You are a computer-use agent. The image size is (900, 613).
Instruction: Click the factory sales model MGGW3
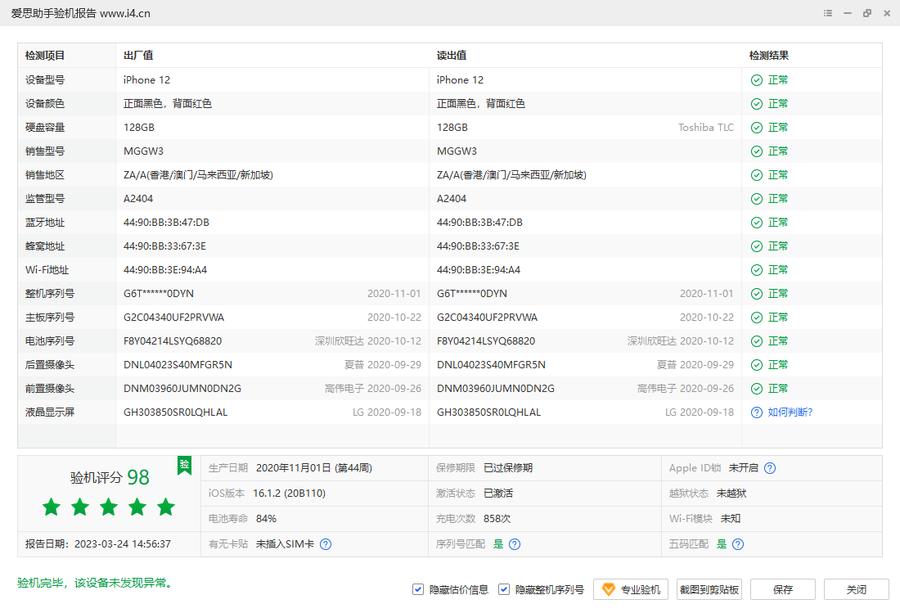[x=143, y=151]
